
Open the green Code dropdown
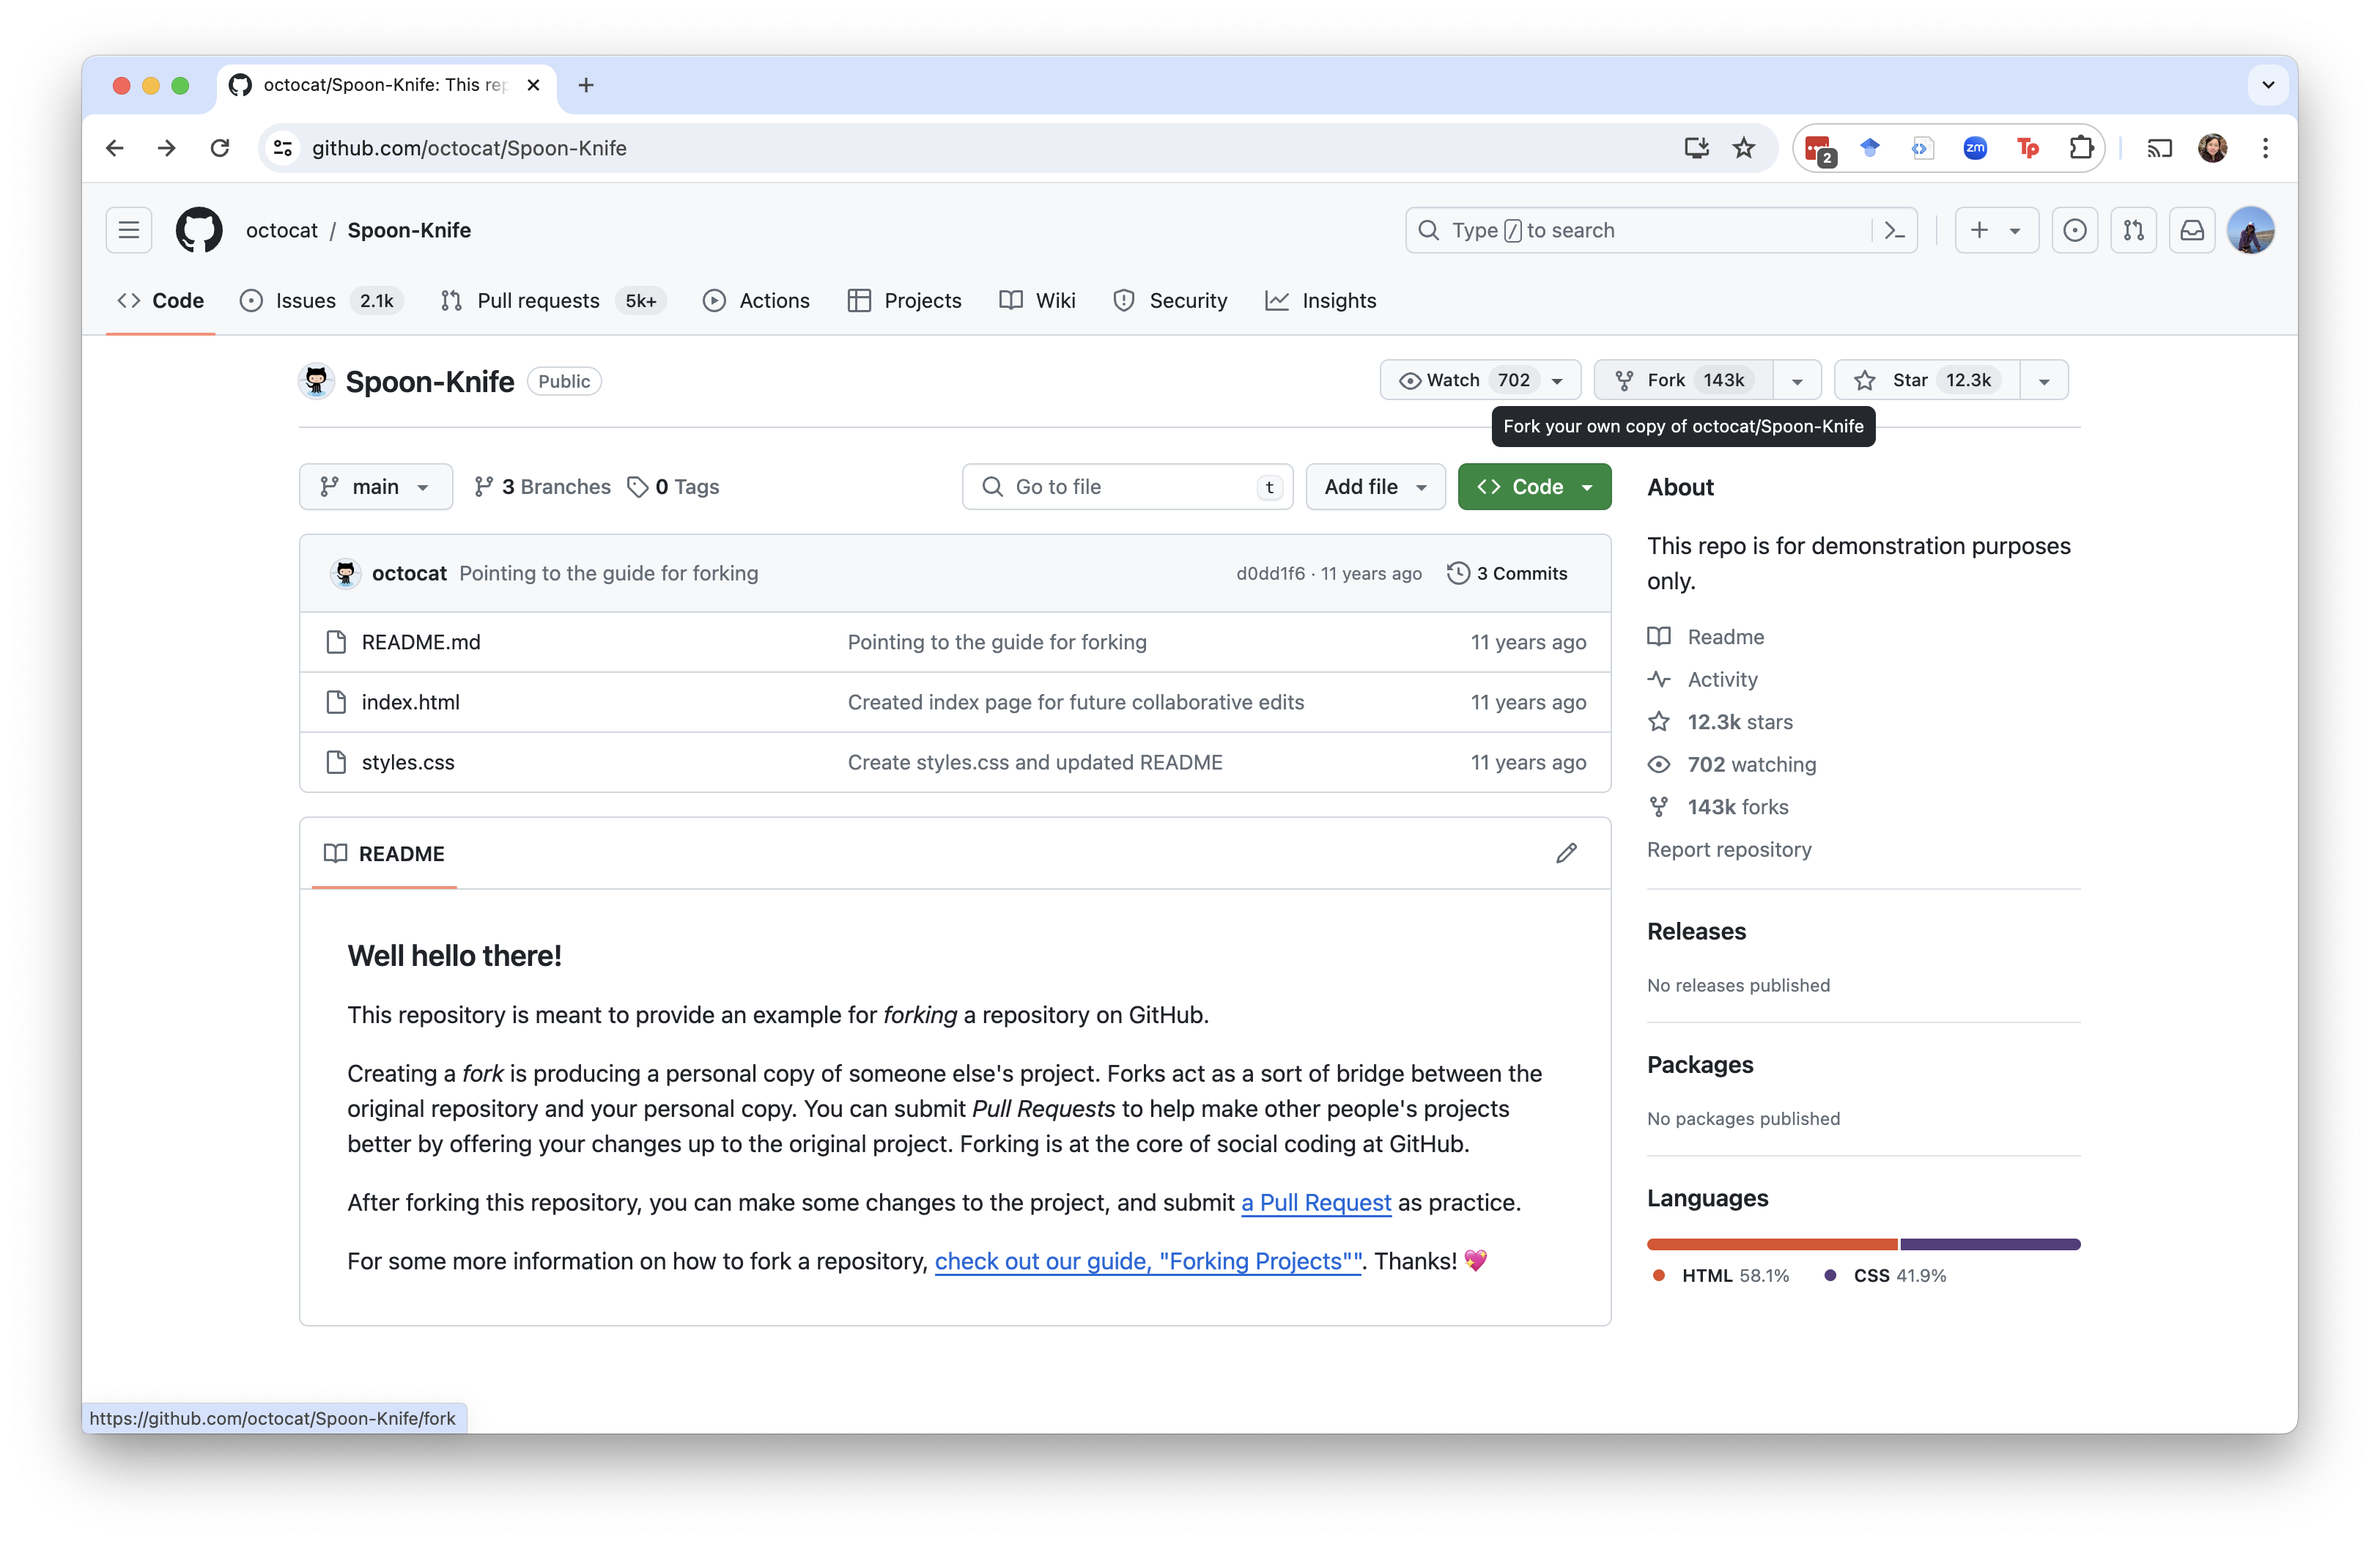point(1534,487)
